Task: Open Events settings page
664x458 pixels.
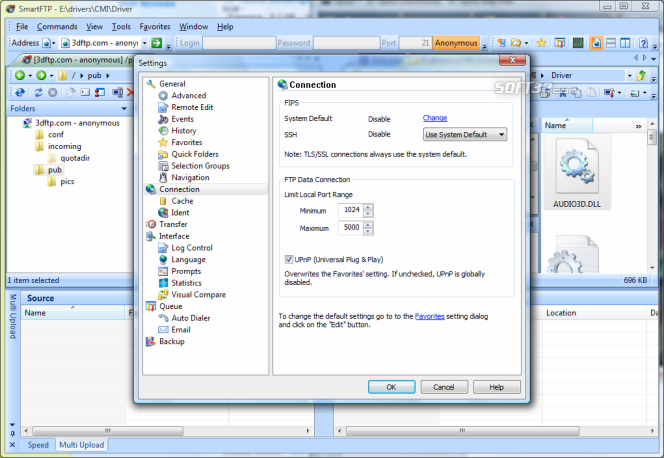Action: point(182,119)
